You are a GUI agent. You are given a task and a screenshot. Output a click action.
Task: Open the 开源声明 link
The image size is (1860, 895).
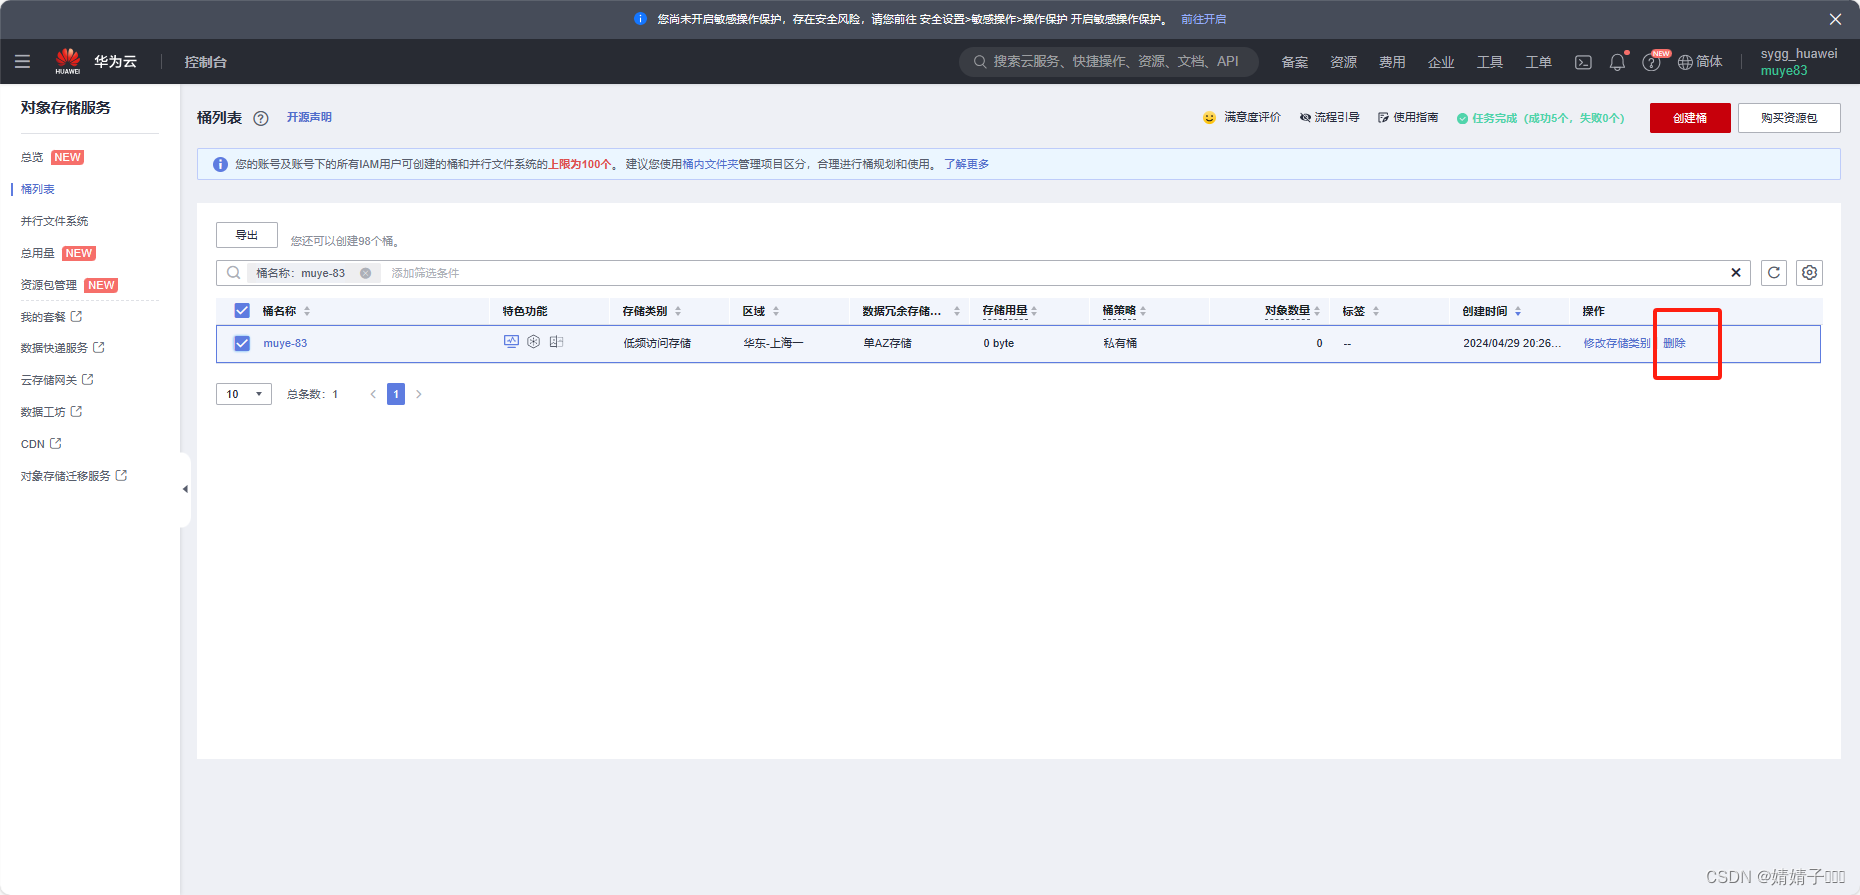pos(309,117)
